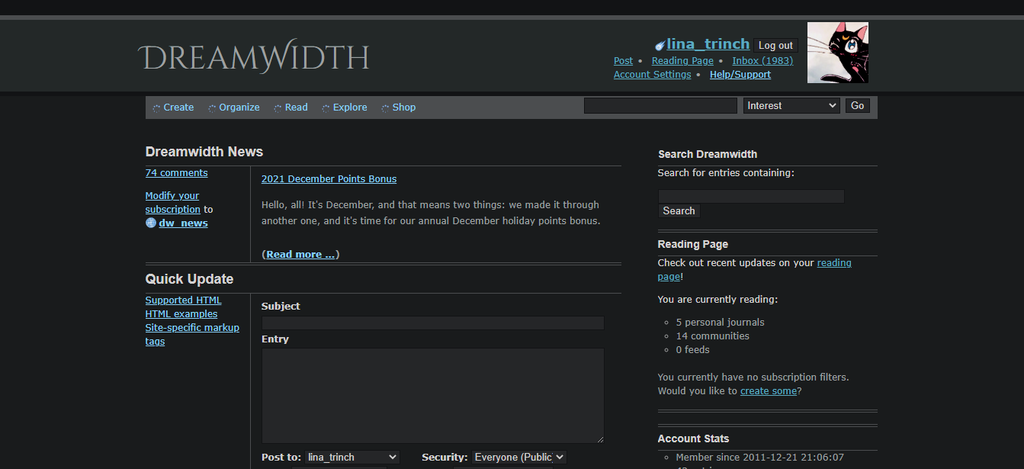
Task: Open the 74 comments link
Action: pyautogui.click(x=176, y=173)
